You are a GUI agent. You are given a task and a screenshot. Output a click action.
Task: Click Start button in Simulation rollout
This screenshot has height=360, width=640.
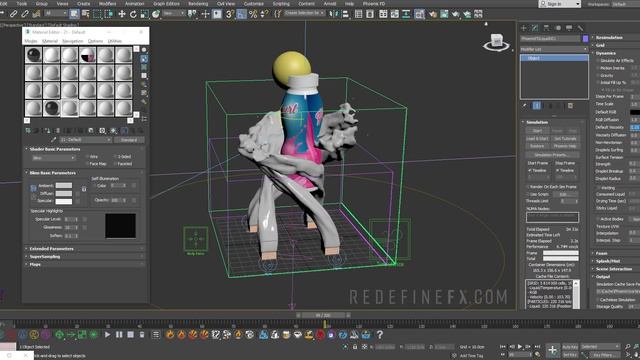click(x=537, y=131)
